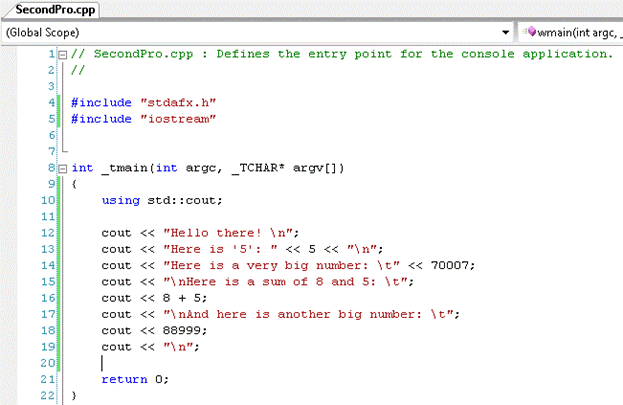Switch to the SecondPro.cpp tab
Viewport: 623px width, 405px height.
click(55, 10)
